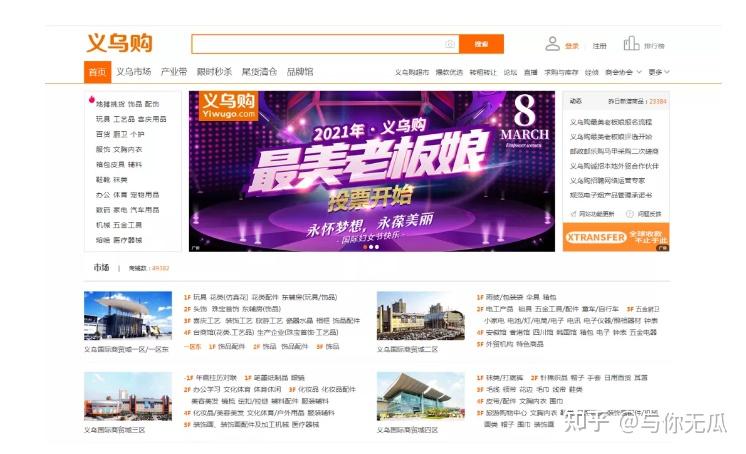
Task: Expand the 更多 dropdown menu
Action: point(658,72)
